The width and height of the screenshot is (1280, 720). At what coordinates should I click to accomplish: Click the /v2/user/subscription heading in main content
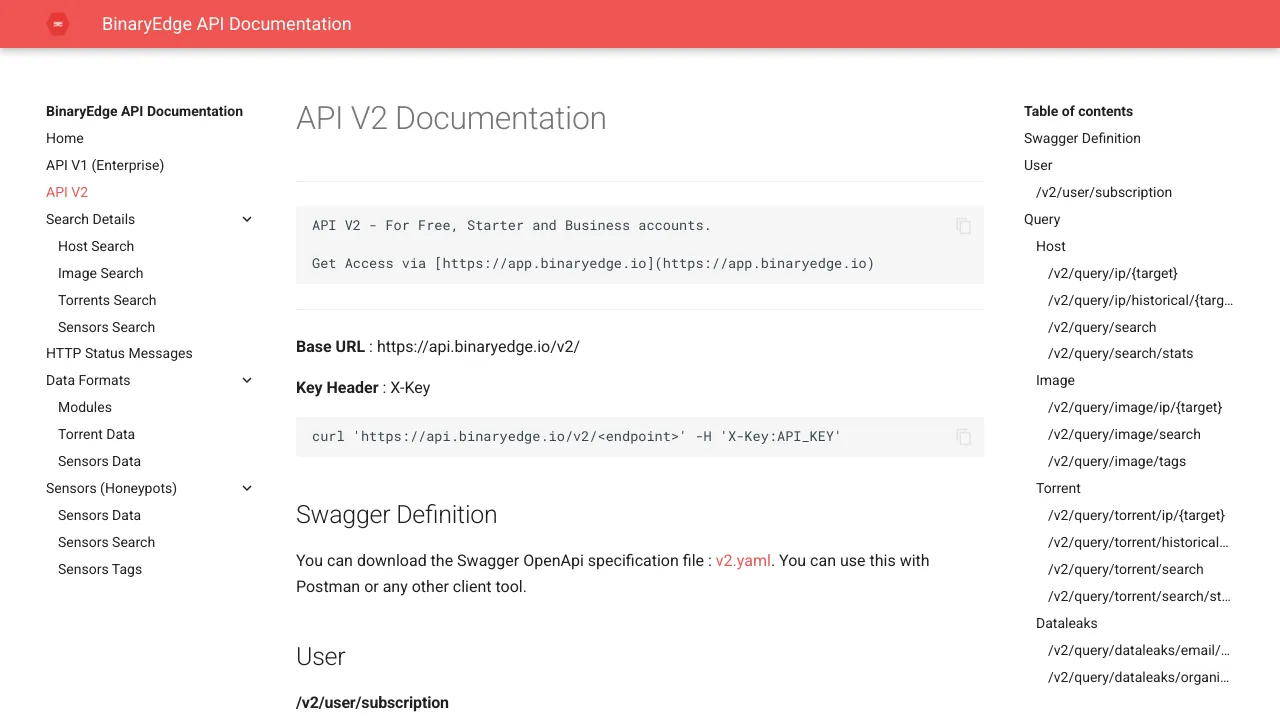(372, 702)
